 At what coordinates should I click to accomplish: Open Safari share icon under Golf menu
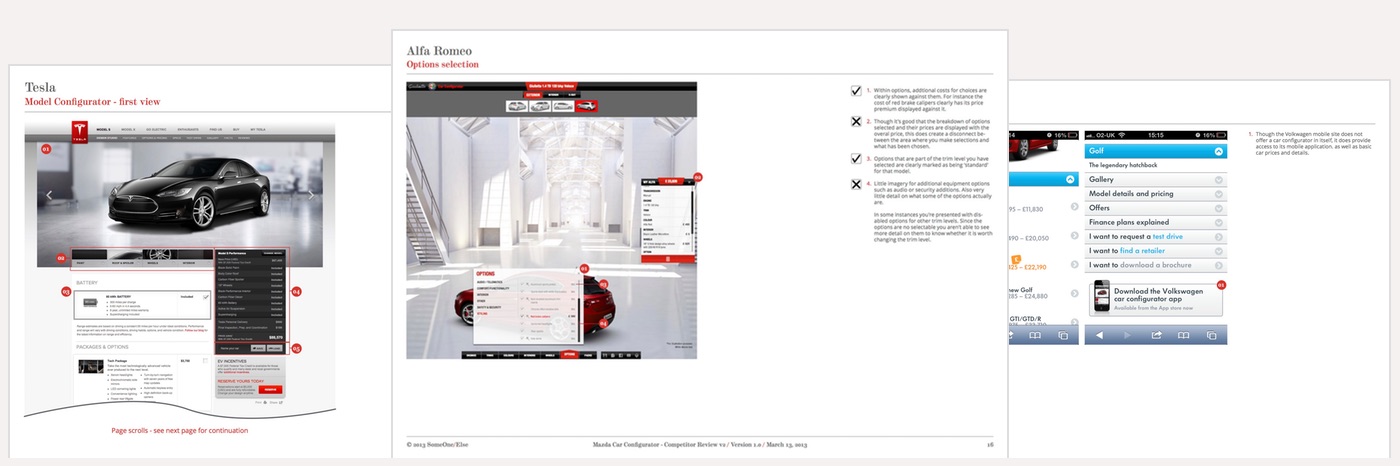pyautogui.click(x=1156, y=335)
